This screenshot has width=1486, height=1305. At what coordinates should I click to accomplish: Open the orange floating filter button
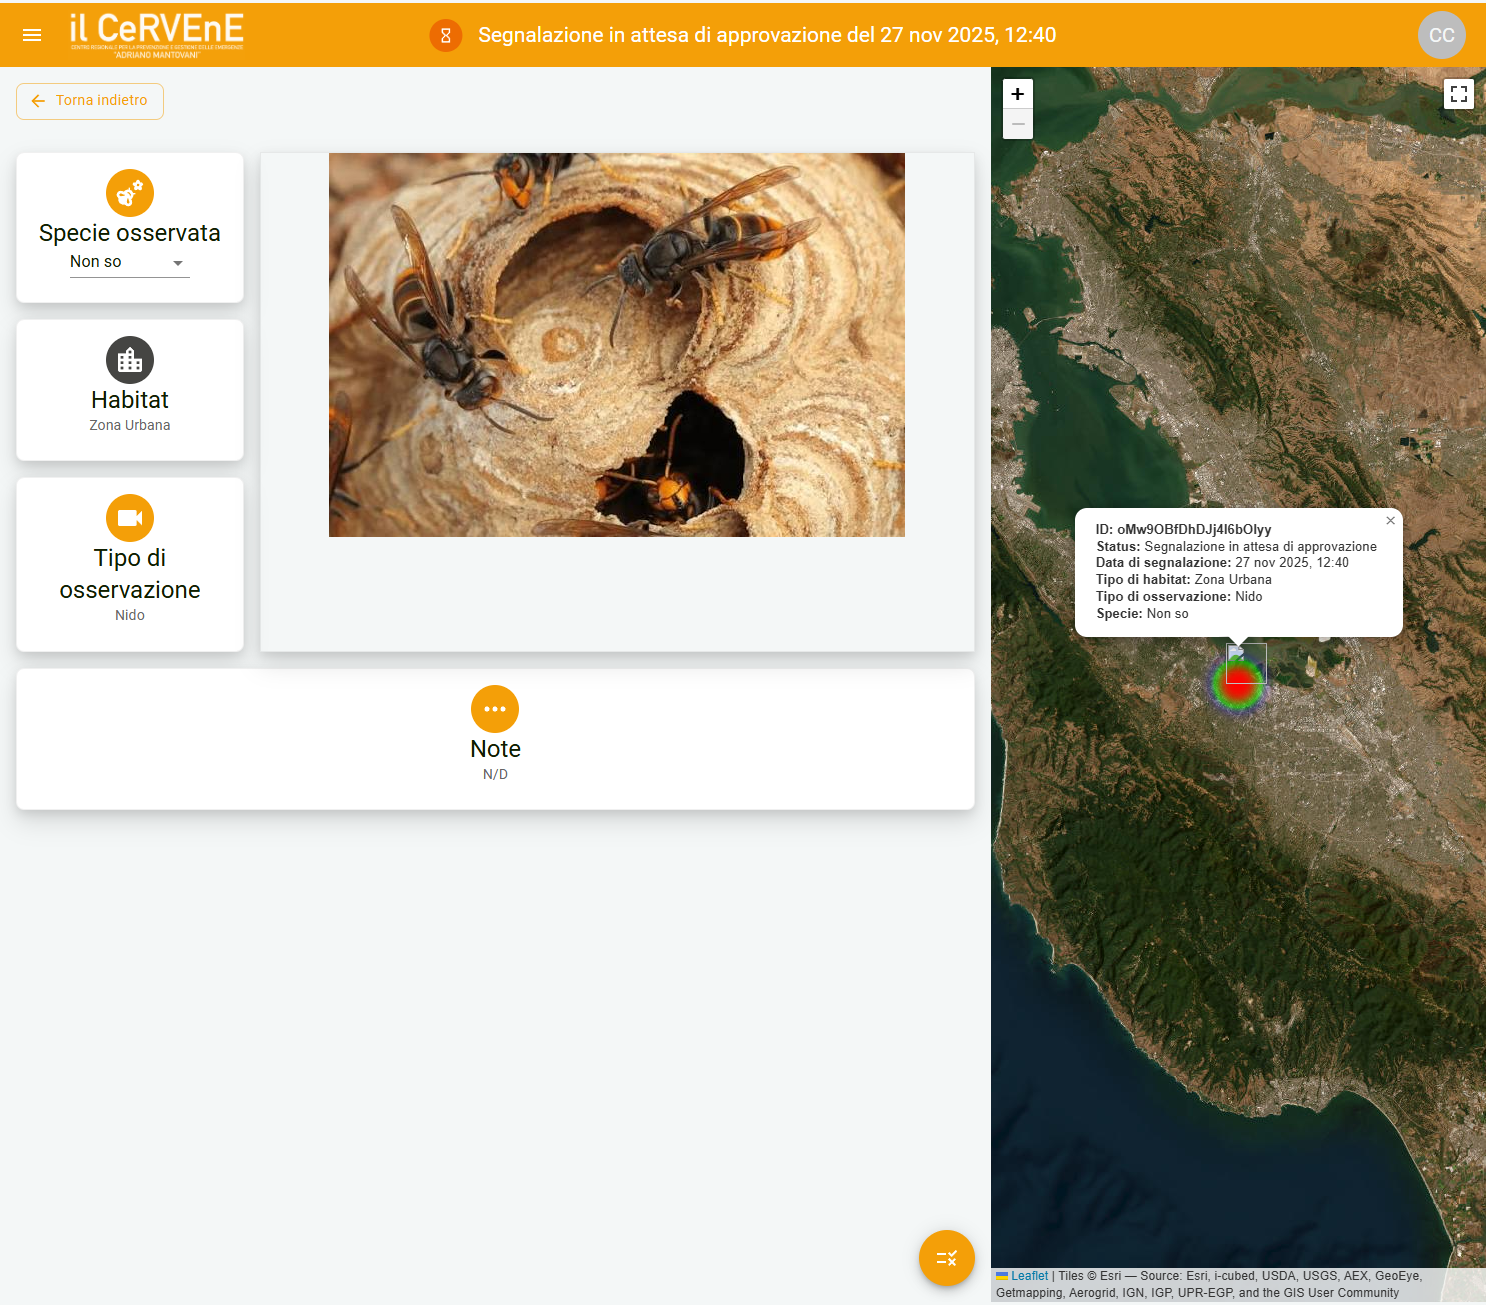[x=946, y=1258]
